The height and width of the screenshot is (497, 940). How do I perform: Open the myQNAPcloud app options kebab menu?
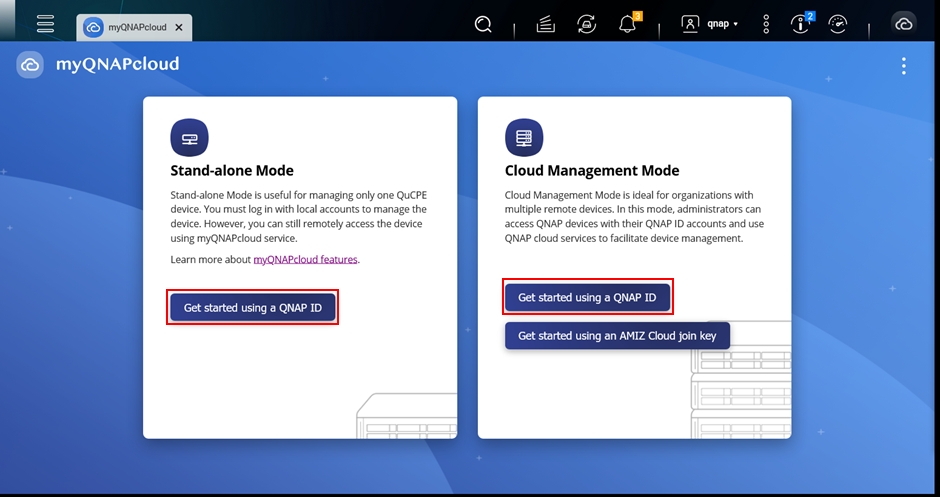coord(904,66)
